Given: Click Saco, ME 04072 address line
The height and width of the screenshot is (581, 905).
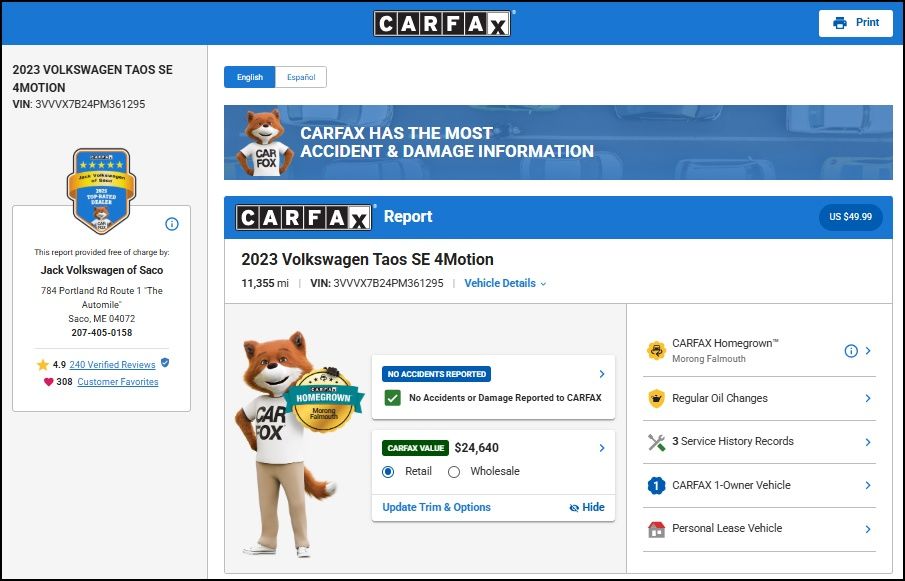Looking at the screenshot, I should point(102,318).
